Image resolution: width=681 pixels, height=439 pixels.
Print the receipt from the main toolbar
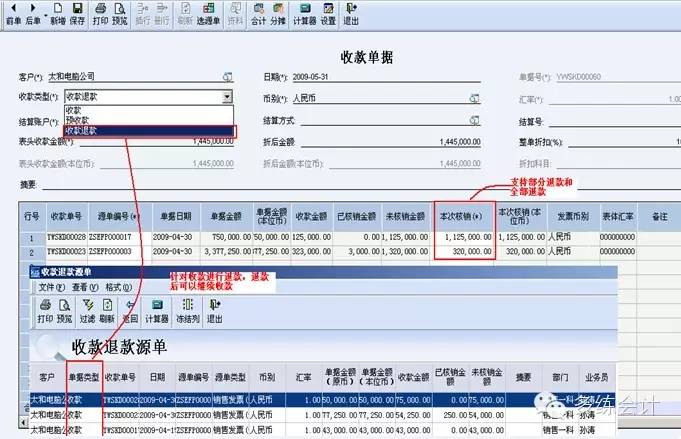click(x=100, y=14)
